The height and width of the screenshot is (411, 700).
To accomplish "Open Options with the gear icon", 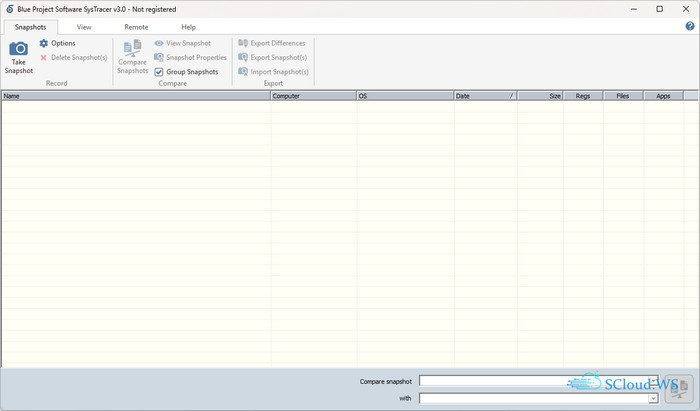I will coord(44,43).
